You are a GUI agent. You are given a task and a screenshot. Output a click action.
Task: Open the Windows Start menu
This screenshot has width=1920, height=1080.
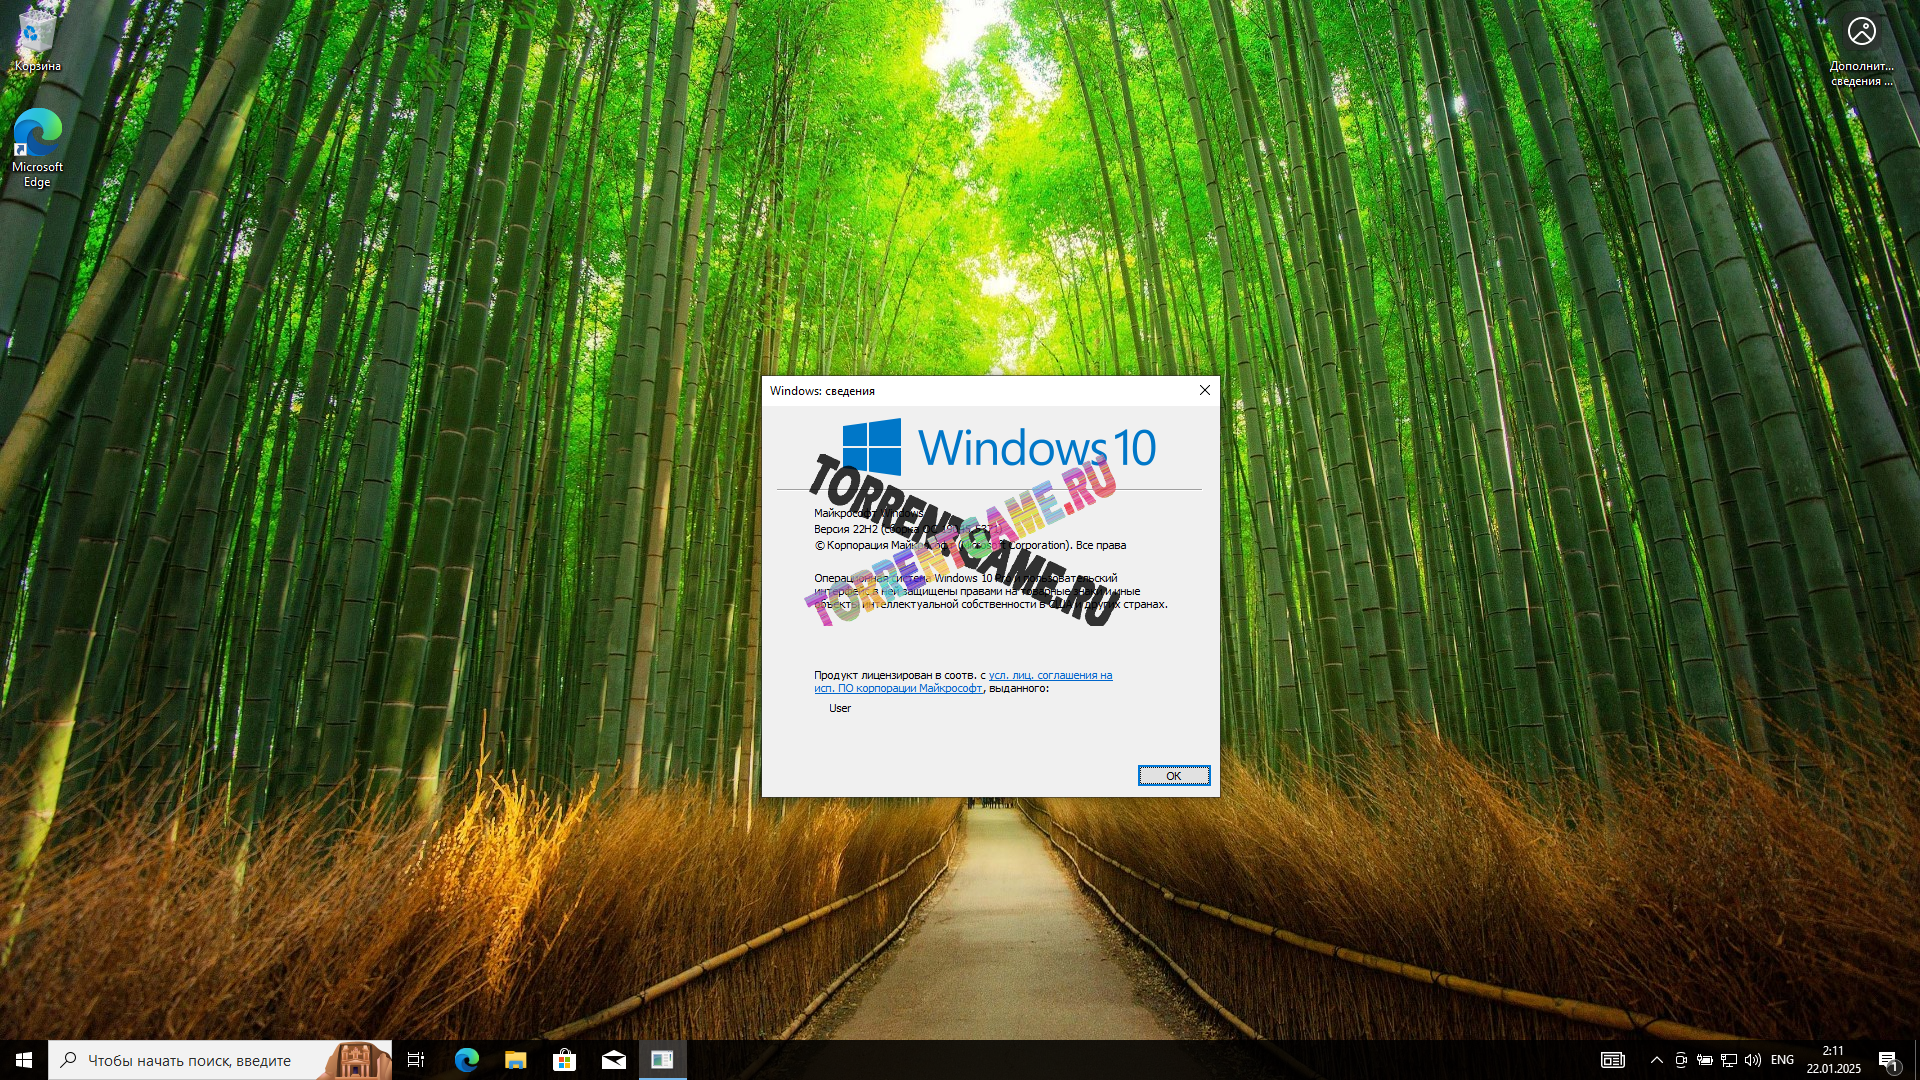tap(24, 1060)
